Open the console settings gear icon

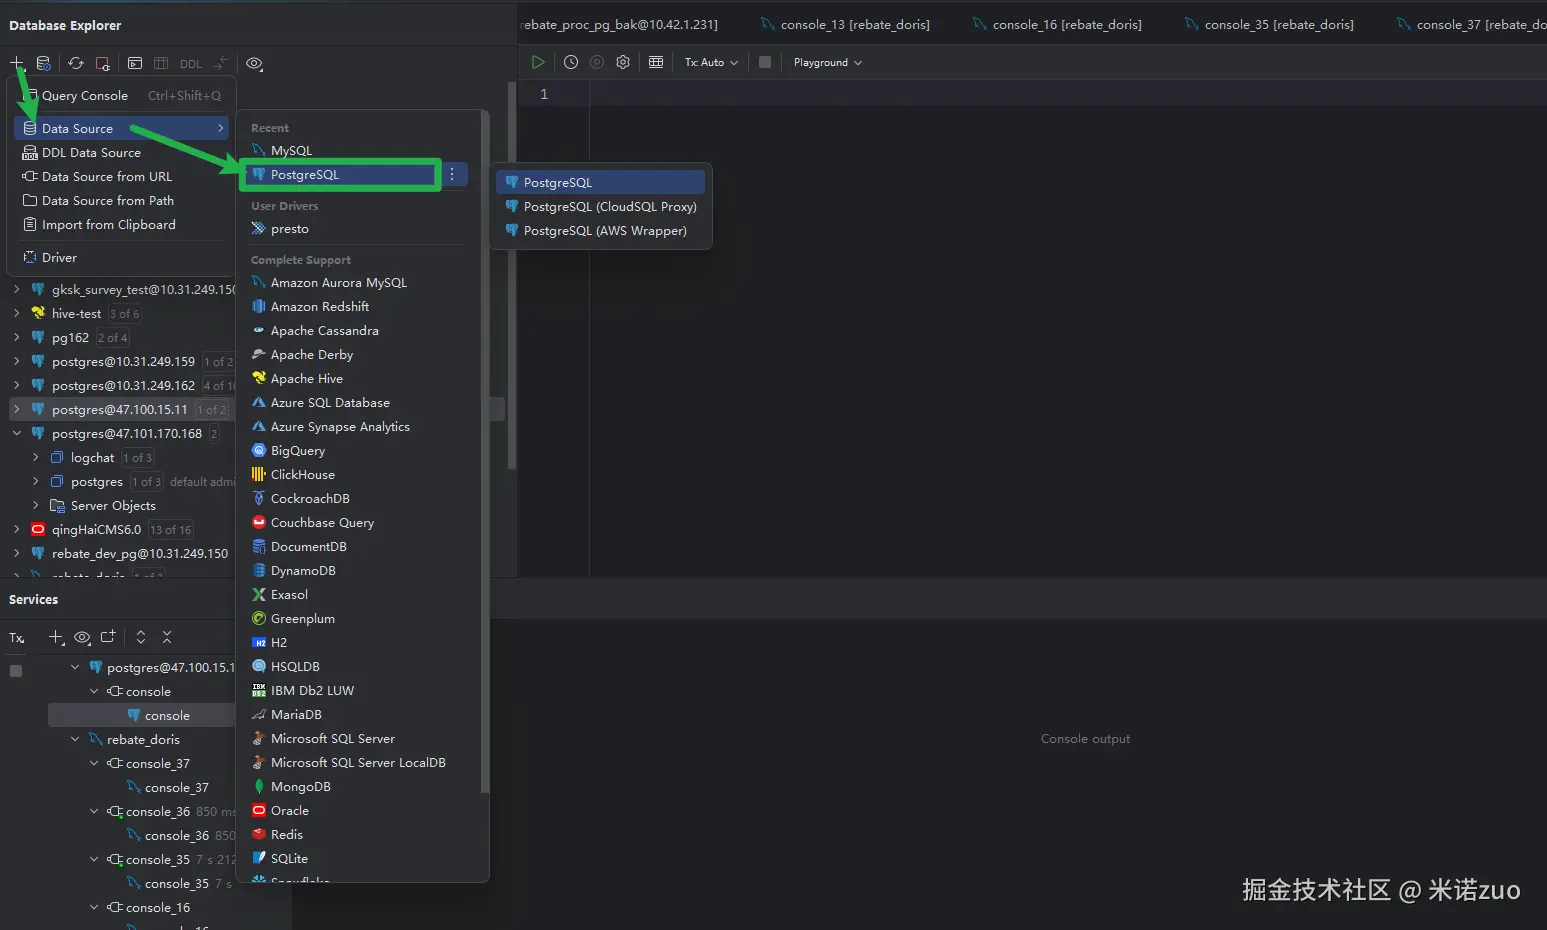coord(623,62)
